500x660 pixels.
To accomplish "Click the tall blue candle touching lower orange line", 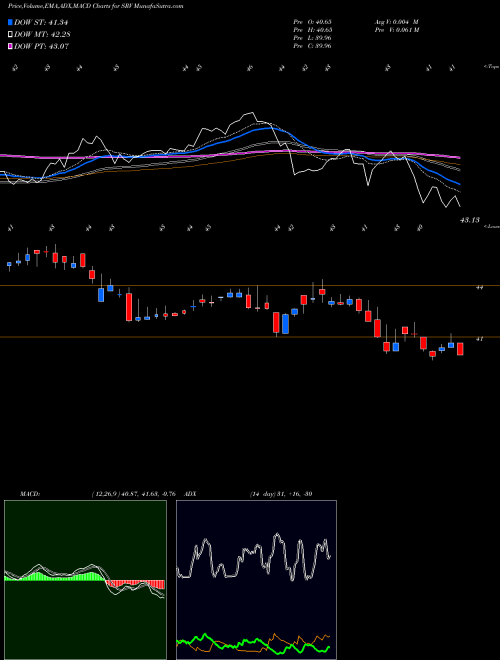I will point(285,324).
